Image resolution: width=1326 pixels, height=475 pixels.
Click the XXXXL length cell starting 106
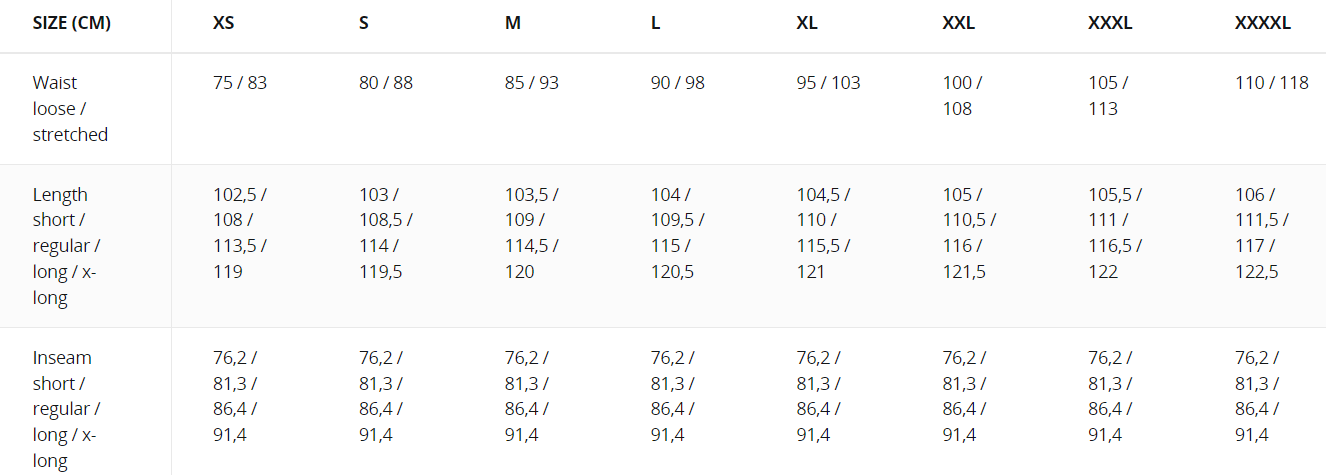coord(1263,233)
